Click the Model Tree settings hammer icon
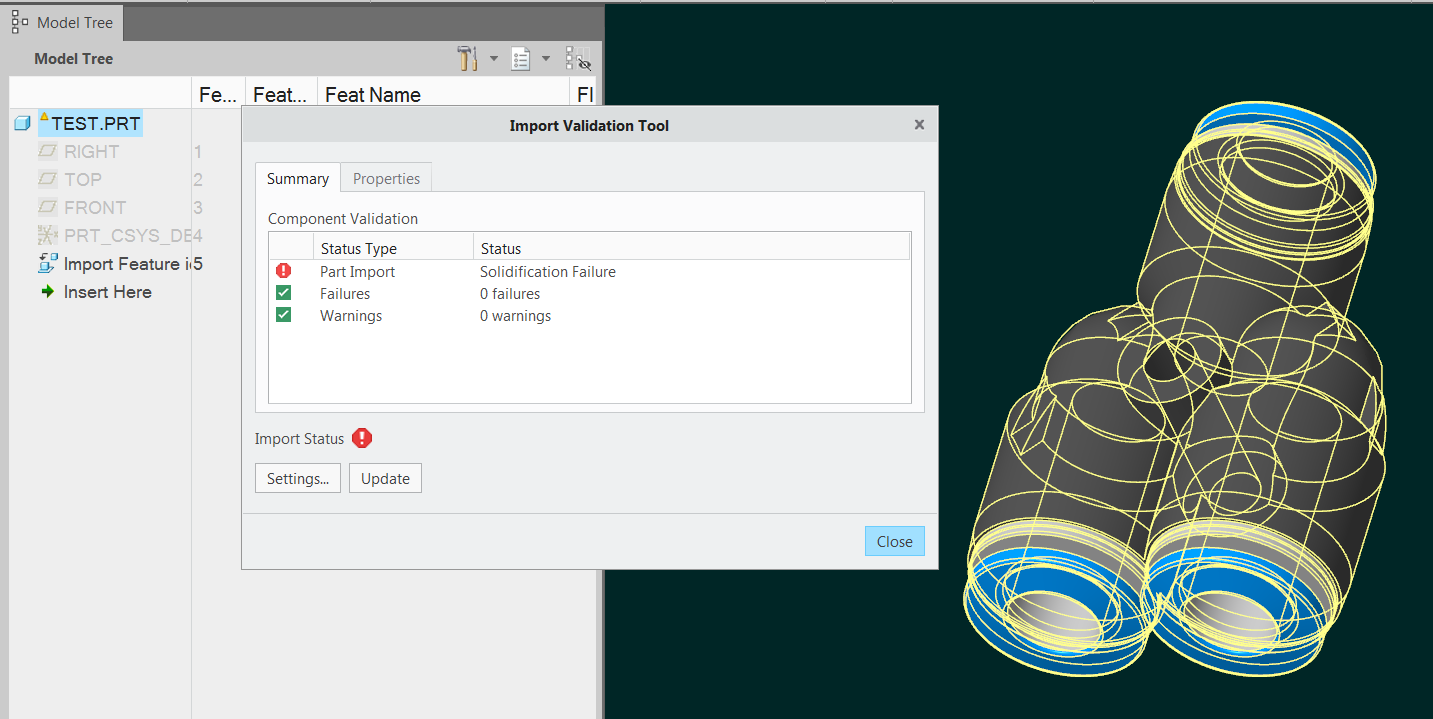The width and height of the screenshot is (1433, 719). pos(467,58)
